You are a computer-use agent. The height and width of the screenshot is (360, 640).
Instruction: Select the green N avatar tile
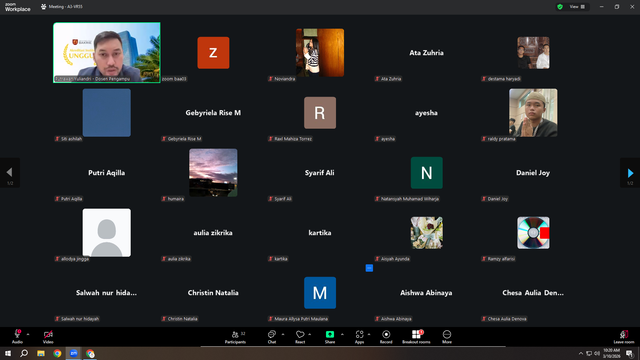click(x=427, y=173)
